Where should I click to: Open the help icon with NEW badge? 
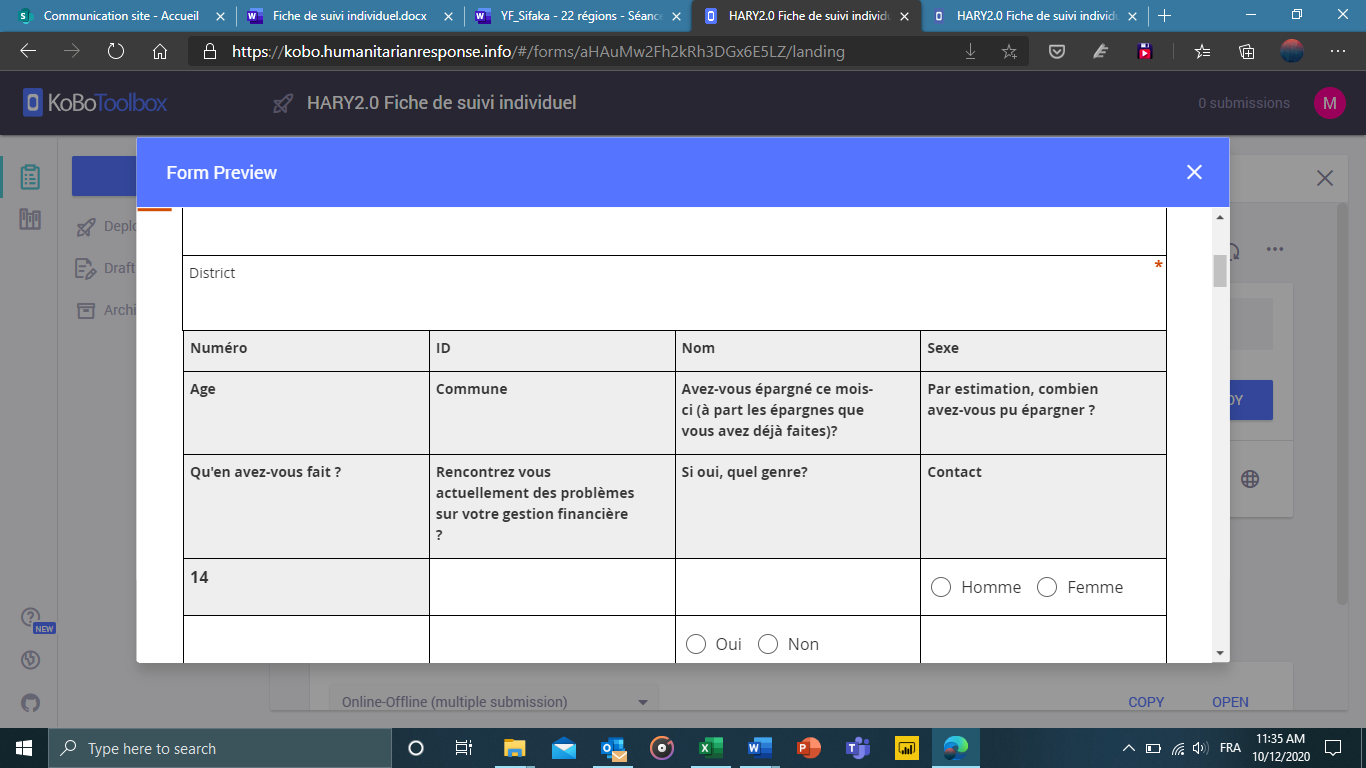[30, 618]
